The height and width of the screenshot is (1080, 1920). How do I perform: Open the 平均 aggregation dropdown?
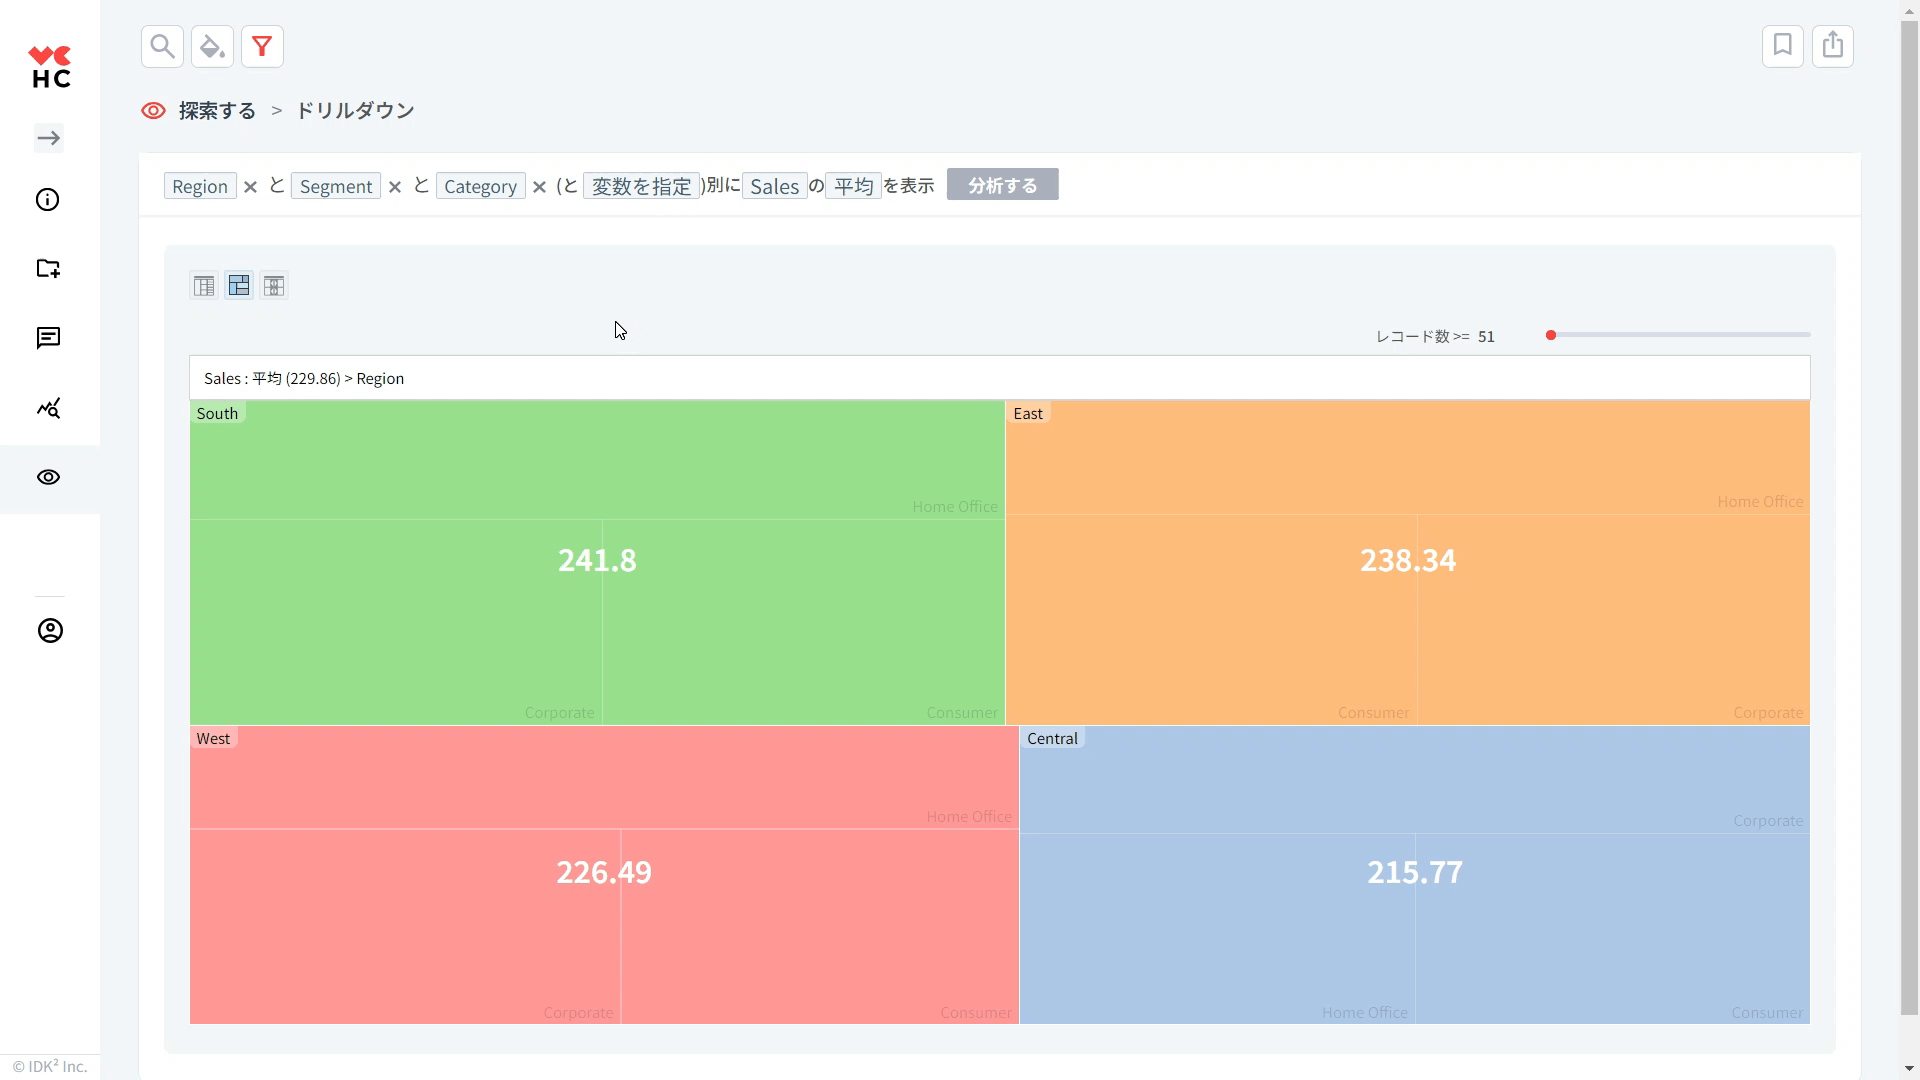(853, 186)
